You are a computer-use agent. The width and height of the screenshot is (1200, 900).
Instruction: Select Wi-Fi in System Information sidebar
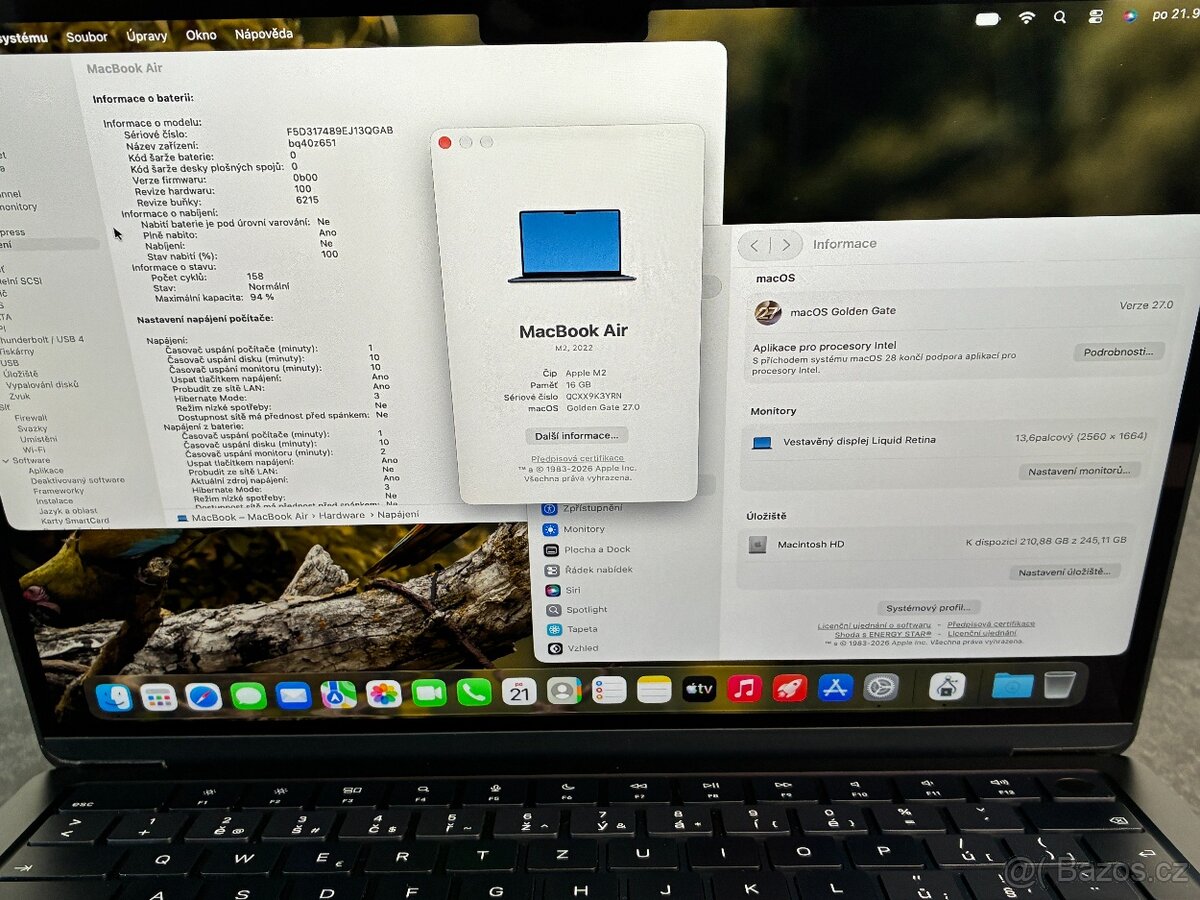point(35,450)
